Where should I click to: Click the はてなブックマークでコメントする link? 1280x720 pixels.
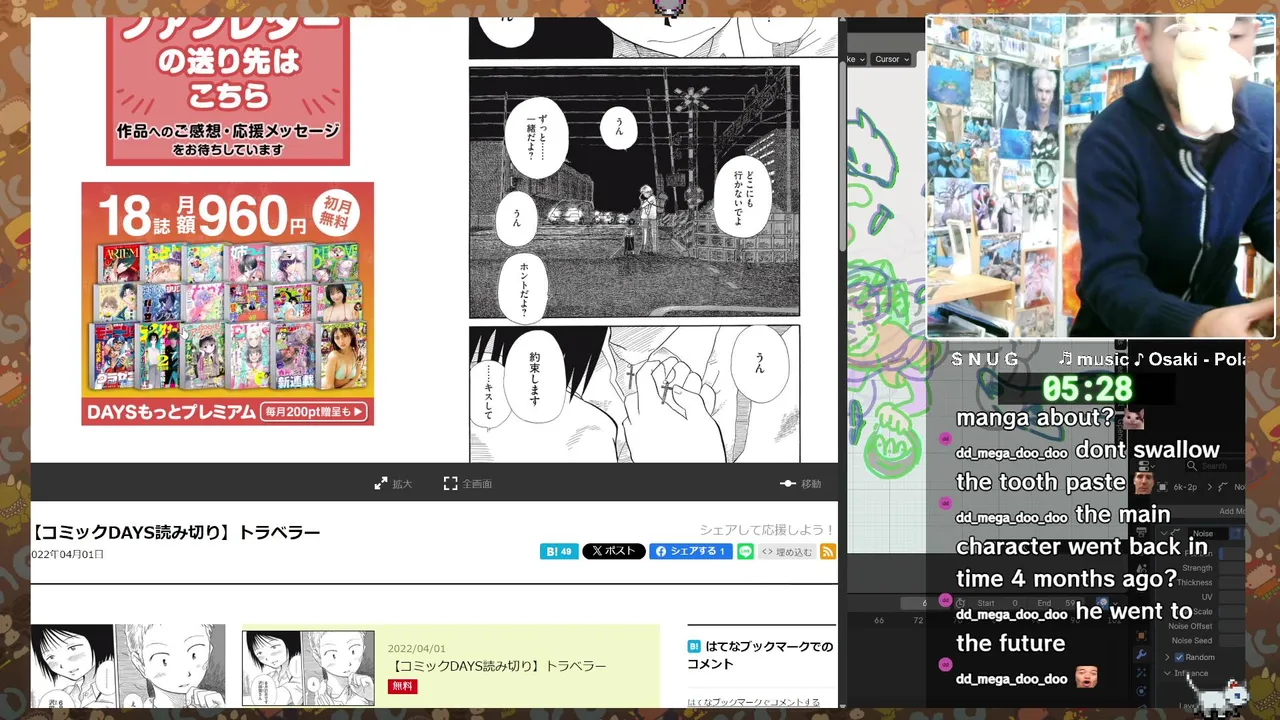click(753, 702)
